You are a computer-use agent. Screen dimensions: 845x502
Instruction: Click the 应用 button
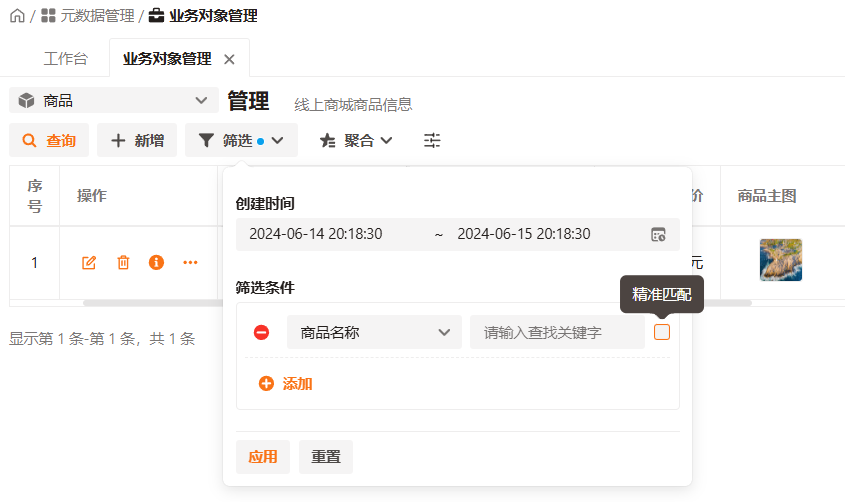[x=263, y=456]
